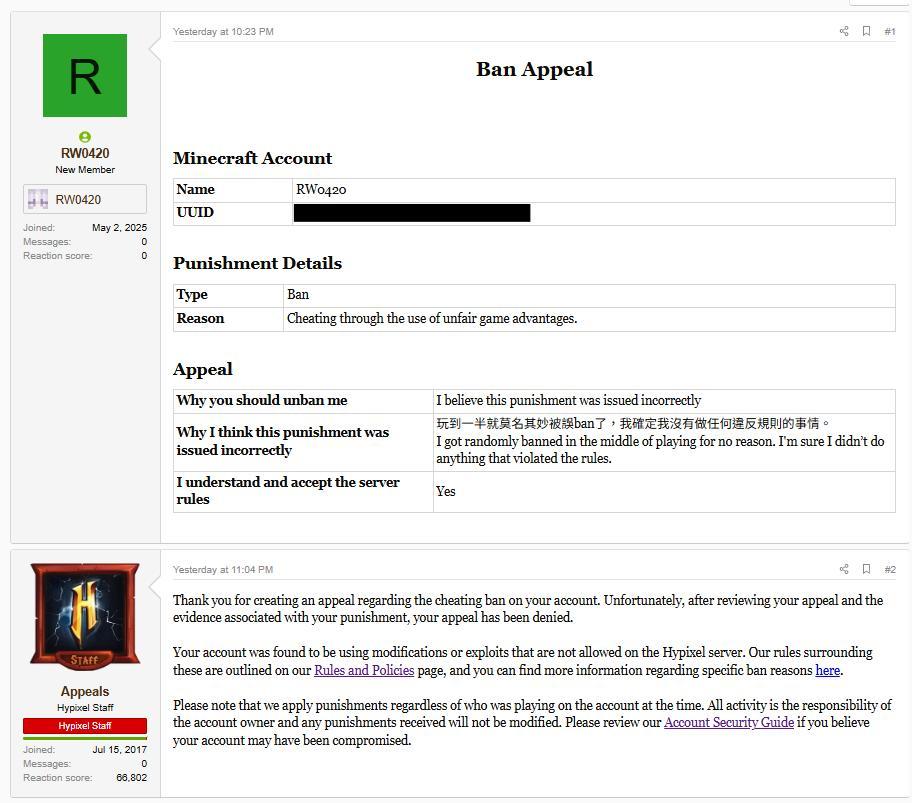Viewport: 912px width, 803px height.
Task: Open RW0420's profile via username
Action: coord(84,153)
